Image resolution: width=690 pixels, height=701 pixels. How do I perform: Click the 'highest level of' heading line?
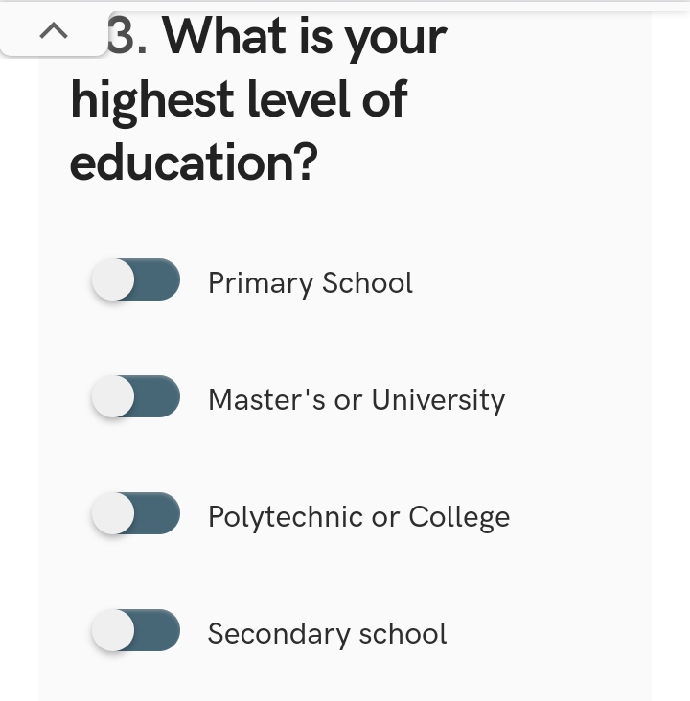(x=238, y=99)
